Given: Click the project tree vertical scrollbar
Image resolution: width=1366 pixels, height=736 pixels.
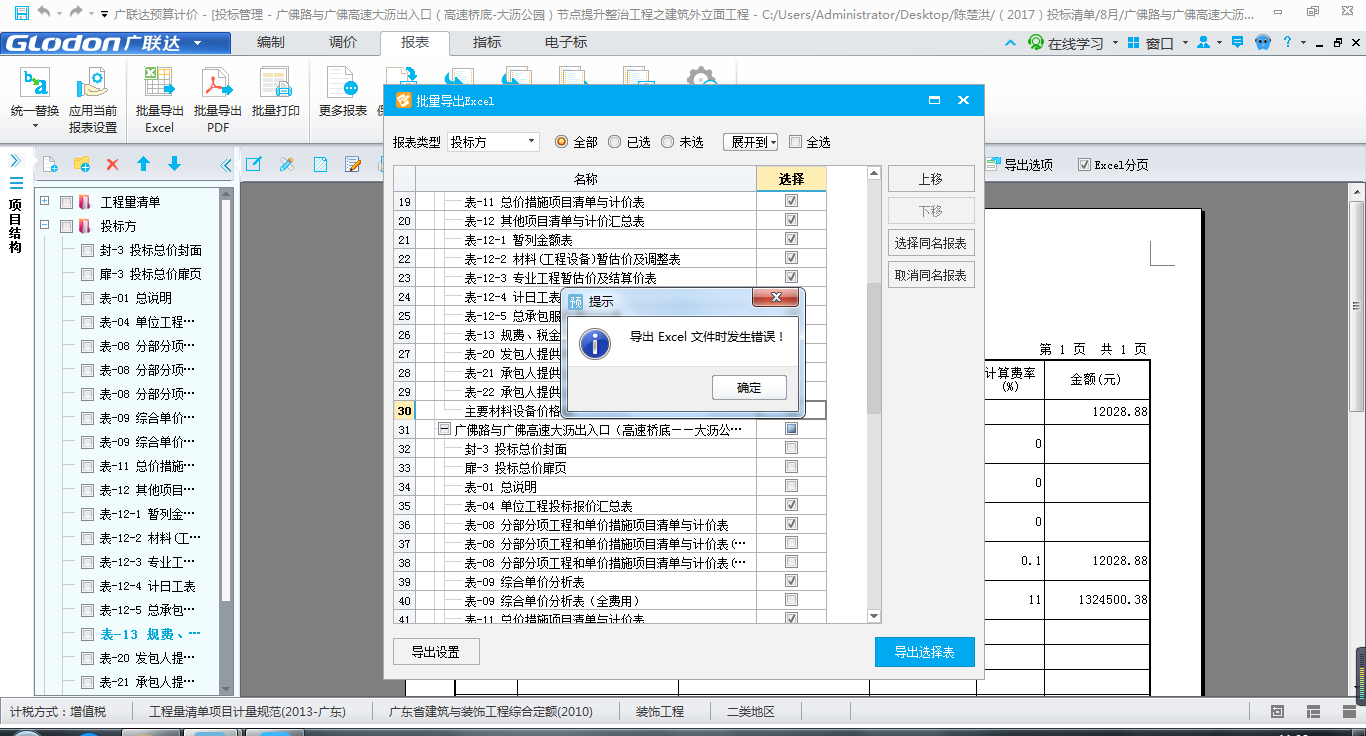Looking at the screenshot, I should click(227, 400).
